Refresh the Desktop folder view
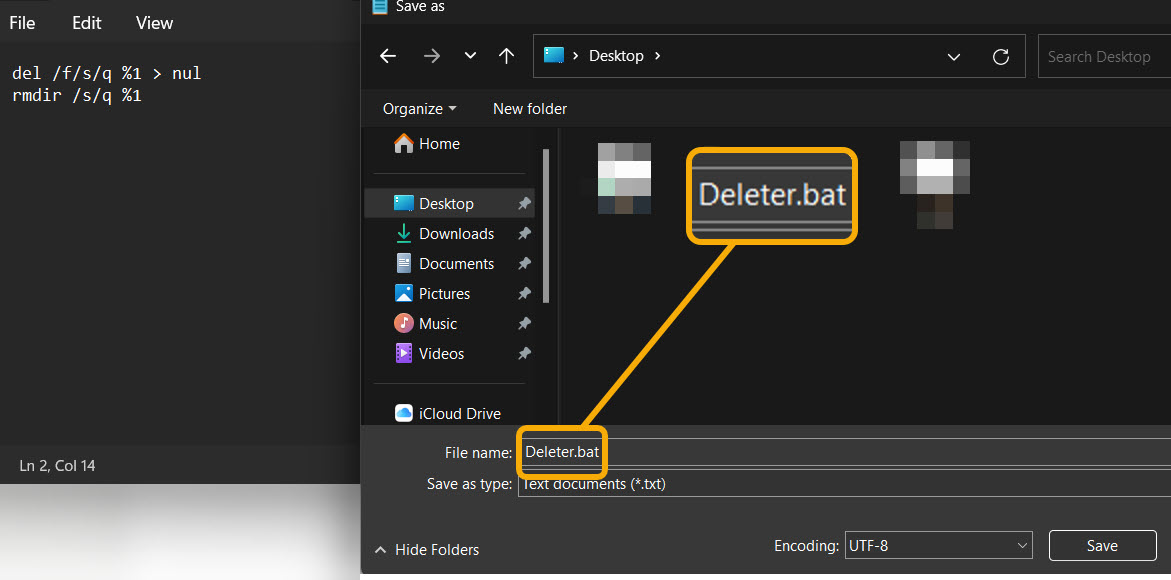Viewport: 1171px width, 580px height. click(1001, 56)
